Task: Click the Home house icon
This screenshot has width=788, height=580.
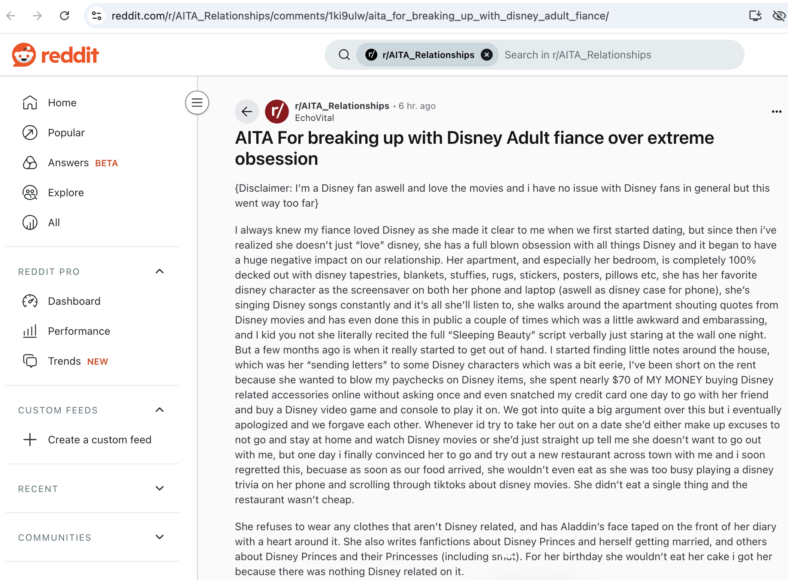Action: pyautogui.click(x=30, y=103)
